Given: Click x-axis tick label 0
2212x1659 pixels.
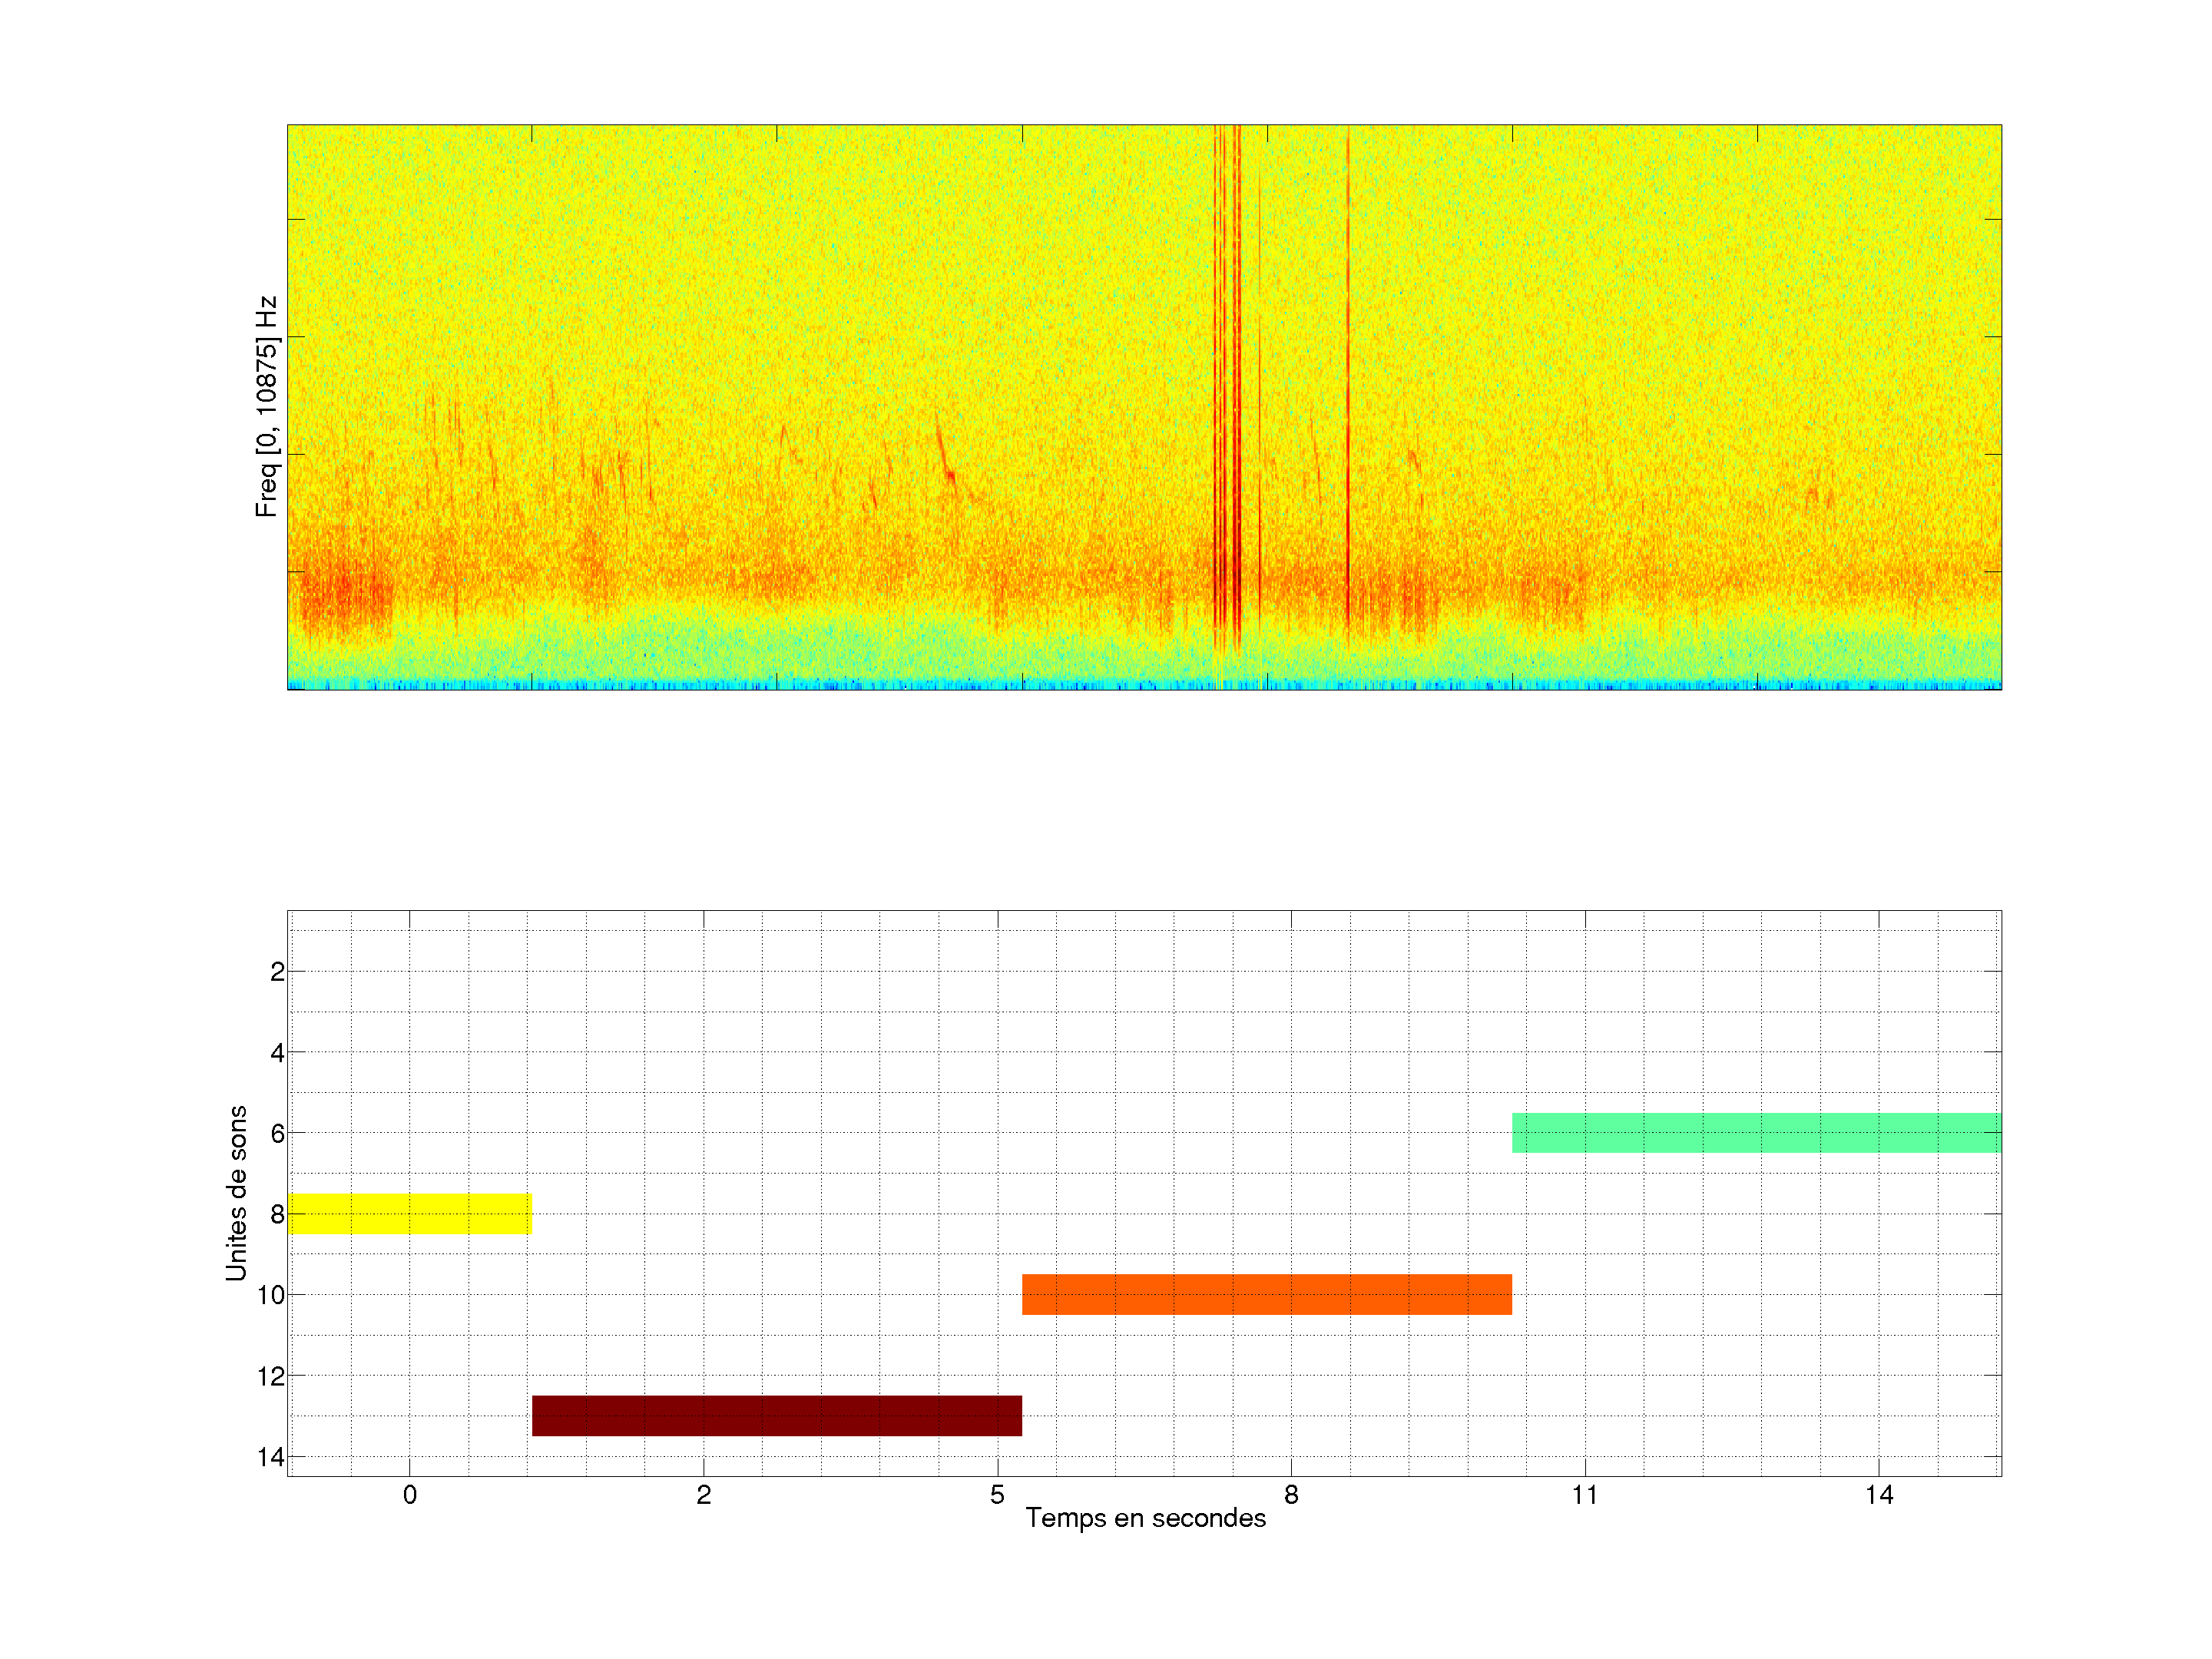Looking at the screenshot, I should tap(410, 1495).
